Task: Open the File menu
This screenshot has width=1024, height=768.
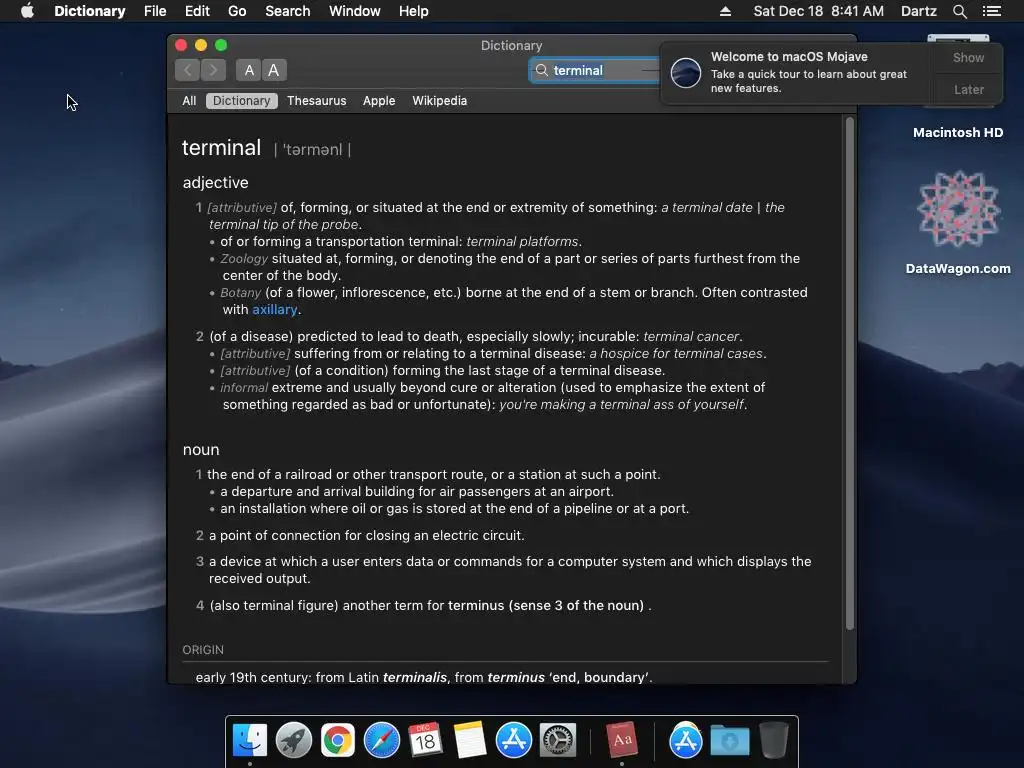Action: pos(155,11)
